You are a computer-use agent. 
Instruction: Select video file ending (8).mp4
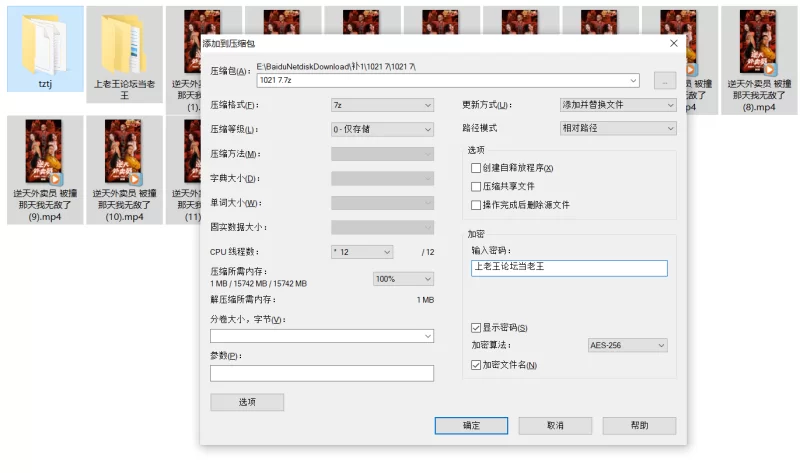(x=759, y=60)
